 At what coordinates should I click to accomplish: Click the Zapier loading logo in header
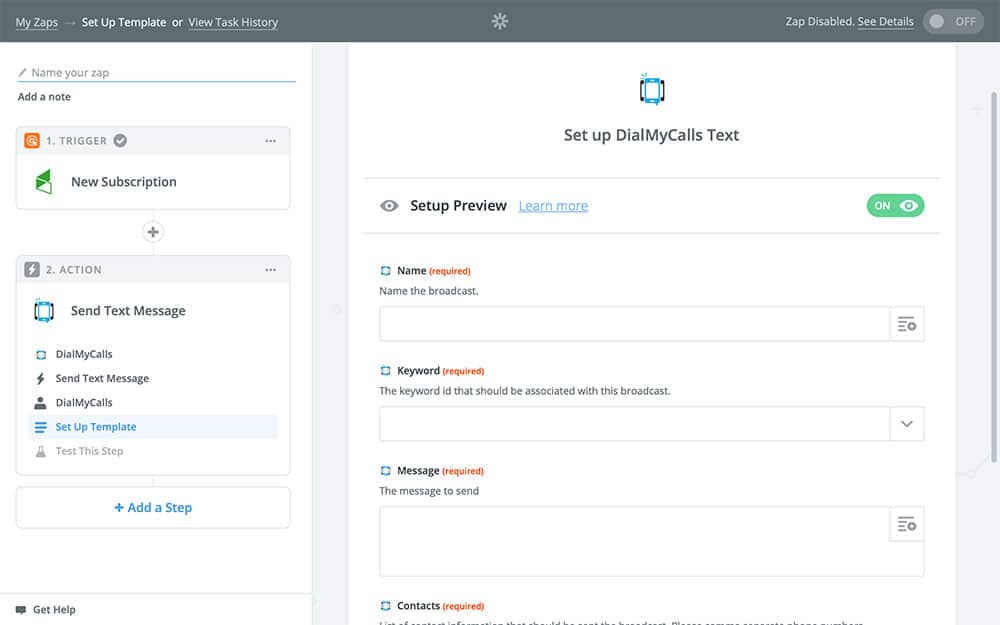(x=500, y=21)
